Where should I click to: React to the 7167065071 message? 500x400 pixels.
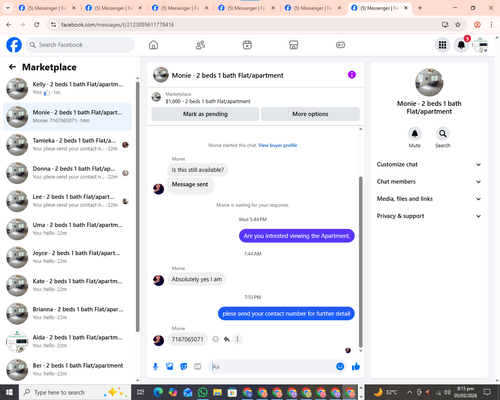216,339
